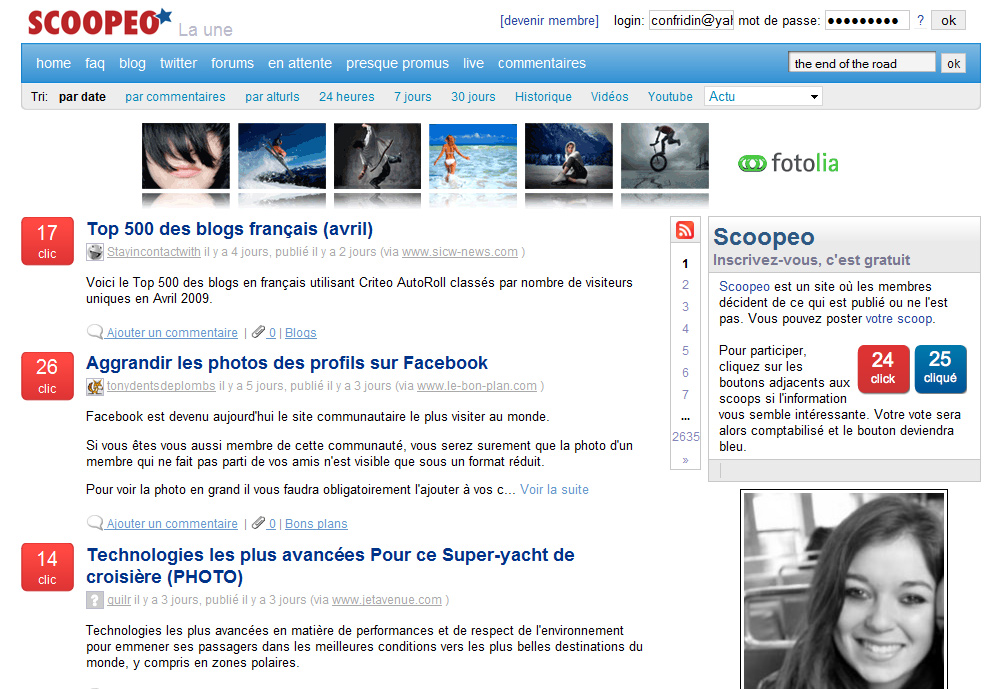
Task: Click the mot de passe field
Action: 867,20
